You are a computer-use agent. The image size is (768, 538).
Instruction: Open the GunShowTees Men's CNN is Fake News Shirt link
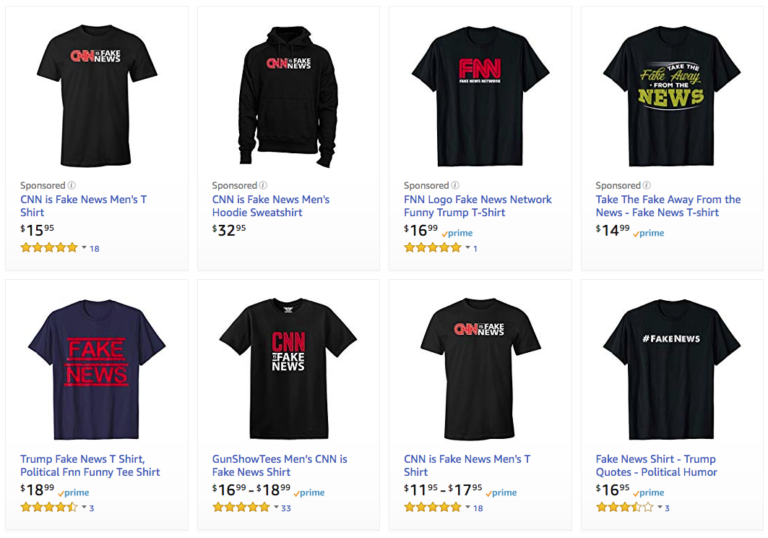280,465
